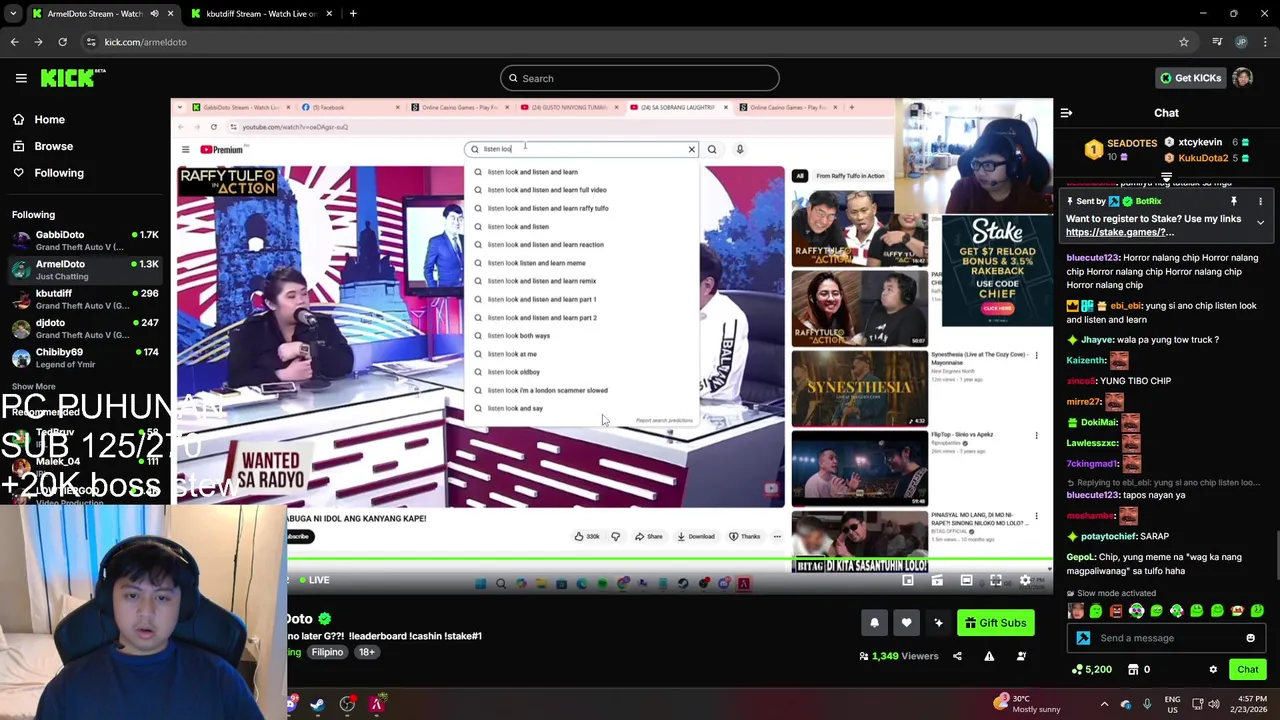Open the player settings gear
The width and height of the screenshot is (1280, 720).
coord(1024,580)
